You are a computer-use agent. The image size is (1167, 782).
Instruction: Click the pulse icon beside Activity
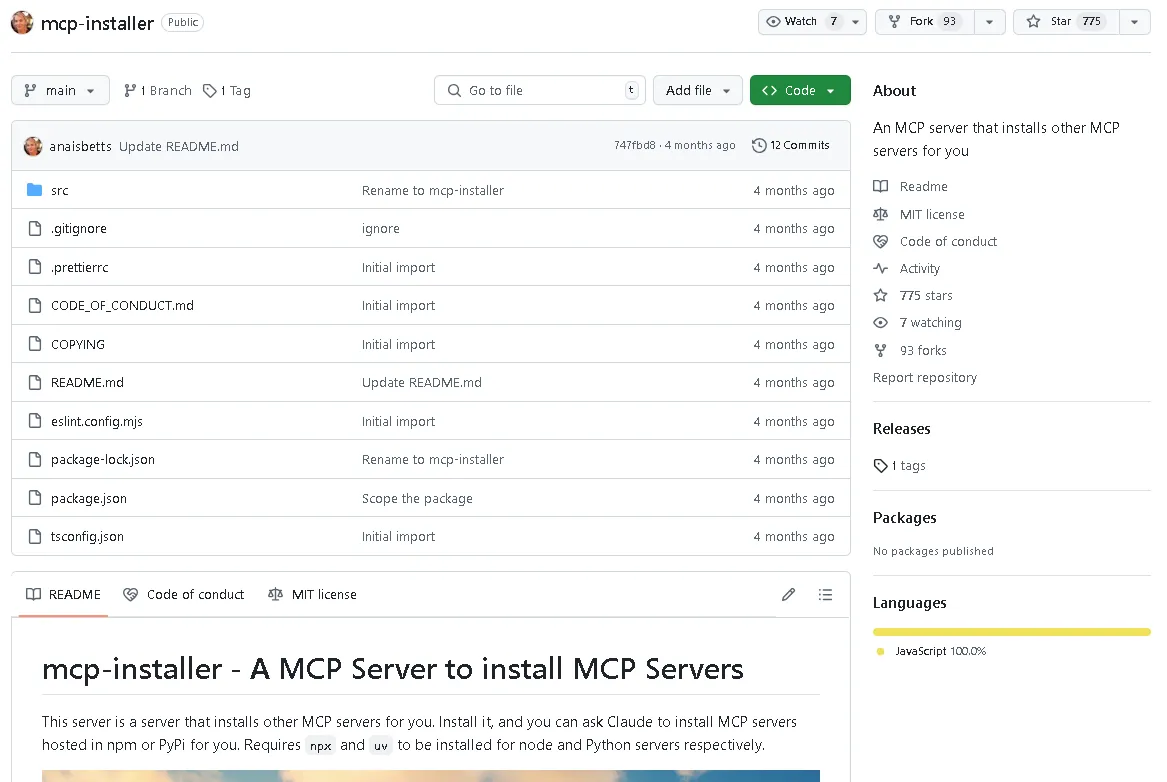click(x=880, y=269)
